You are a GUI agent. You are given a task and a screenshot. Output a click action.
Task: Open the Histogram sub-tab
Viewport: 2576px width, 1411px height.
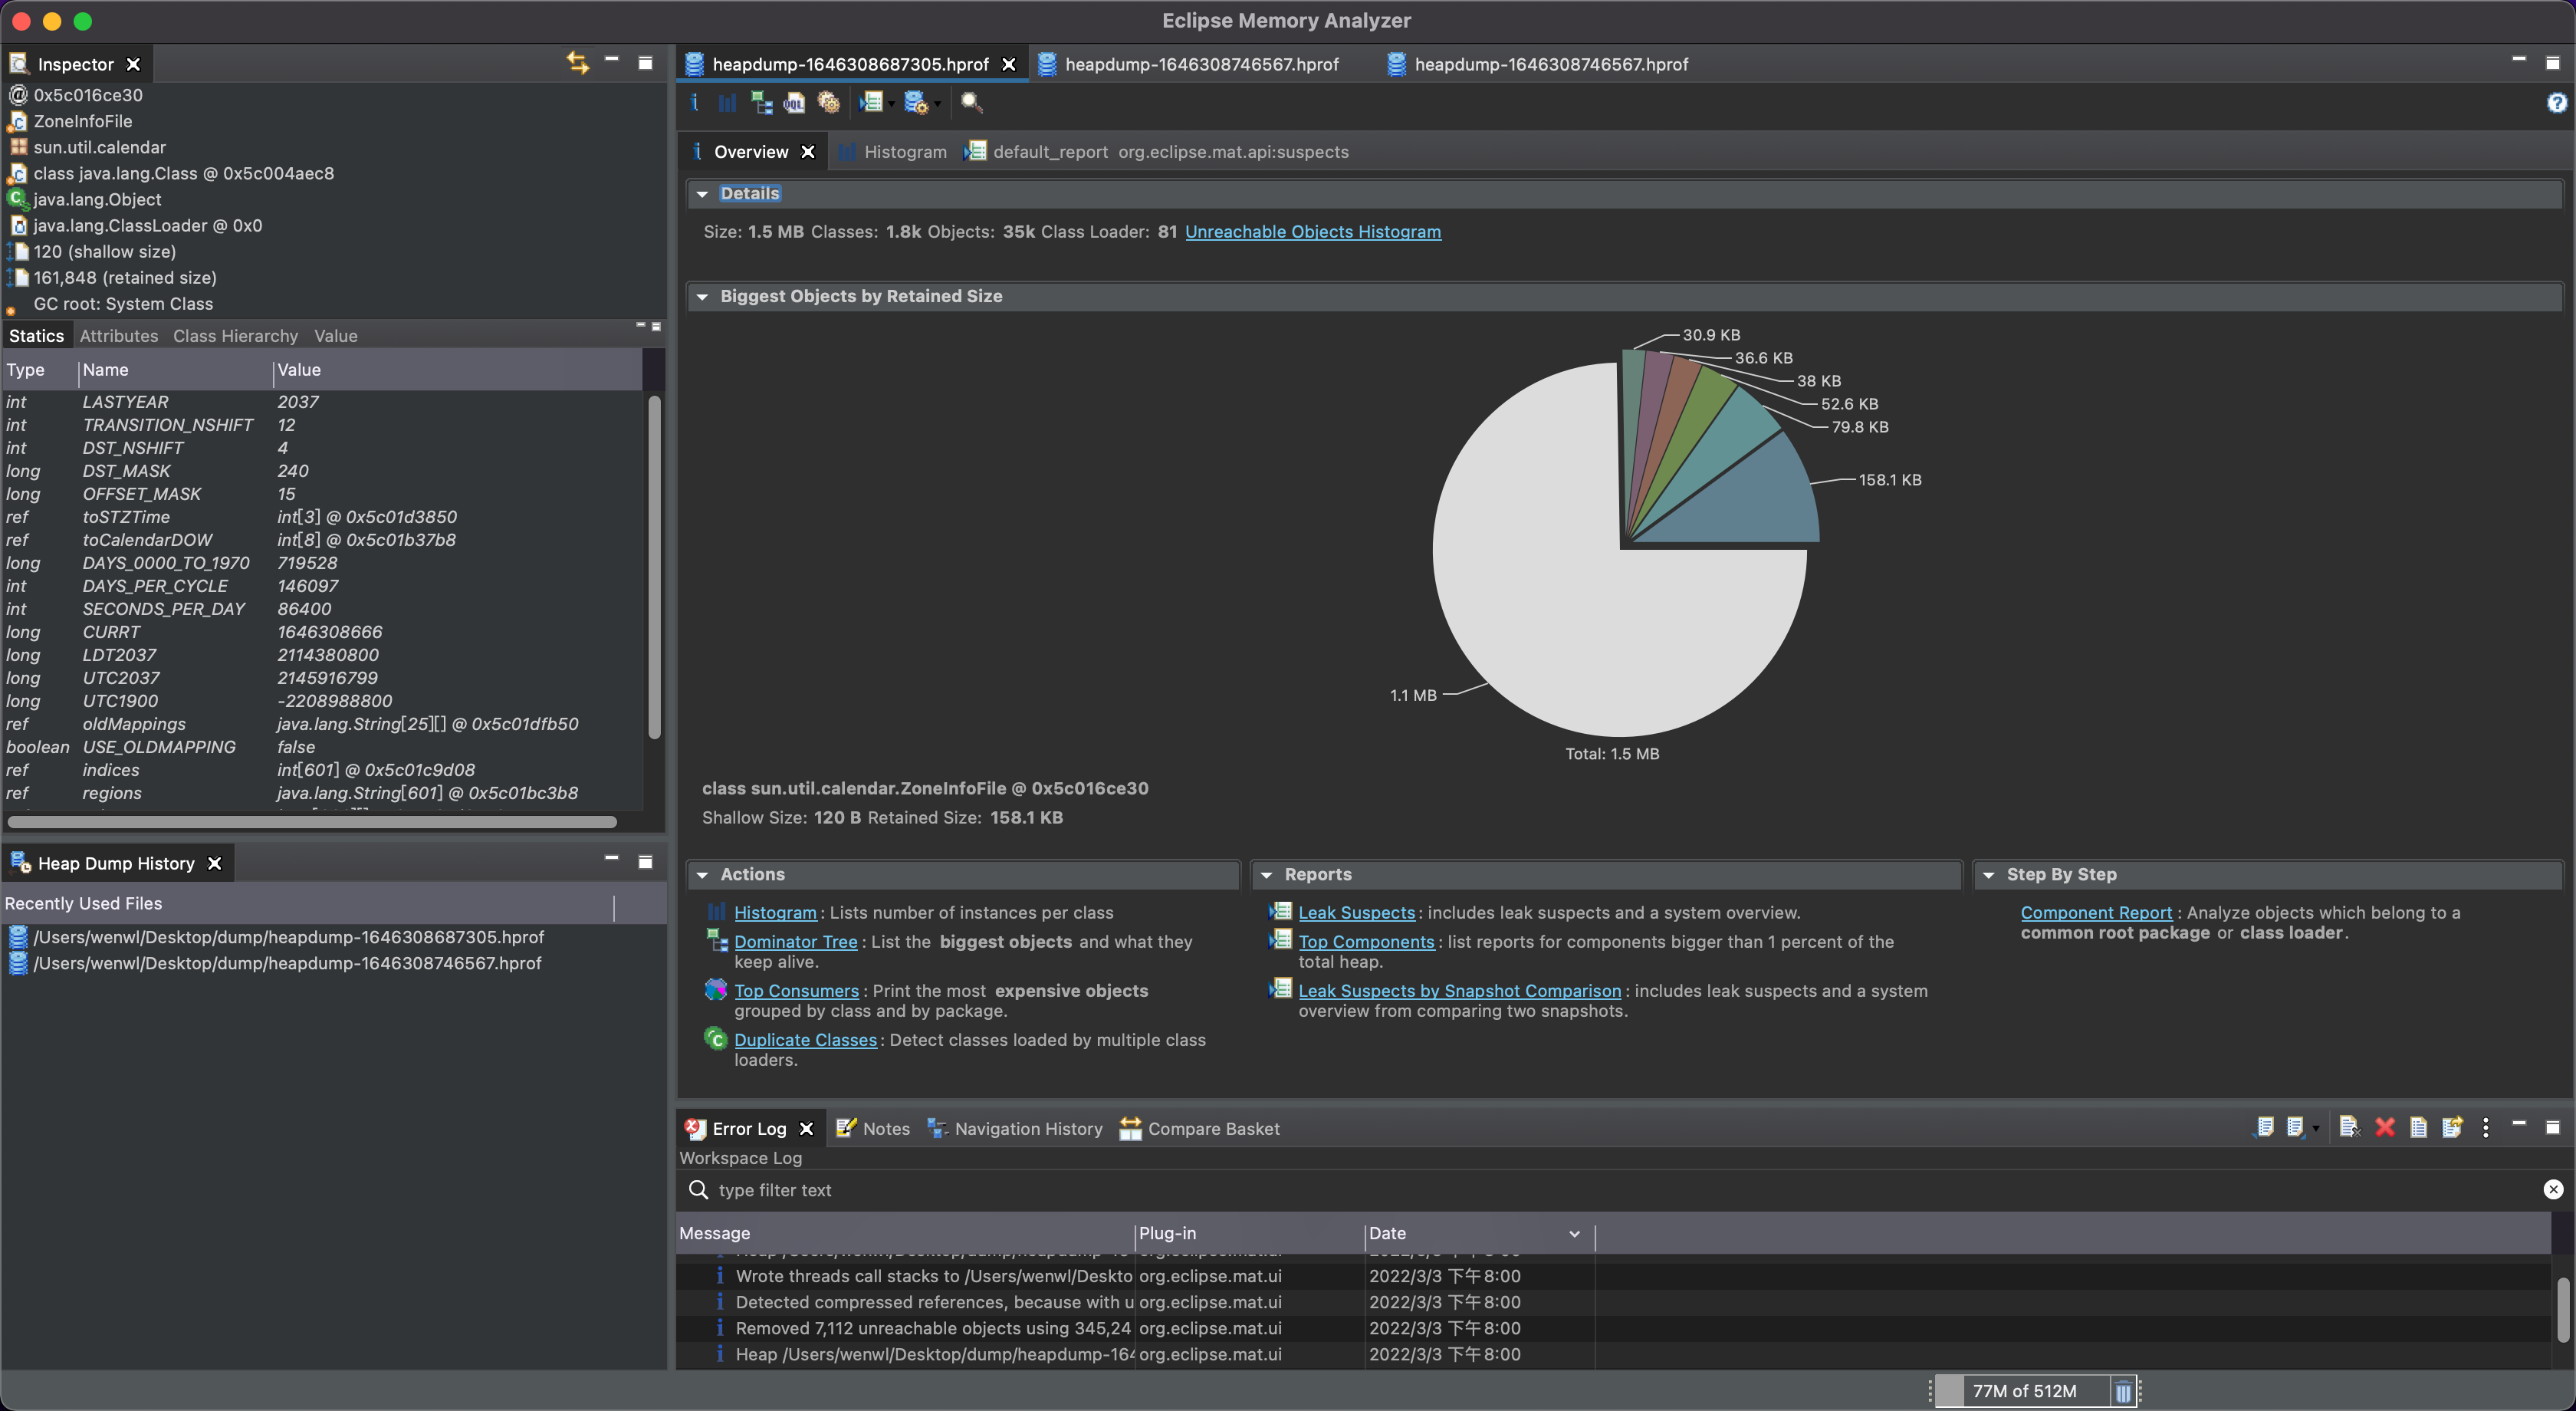(893, 152)
